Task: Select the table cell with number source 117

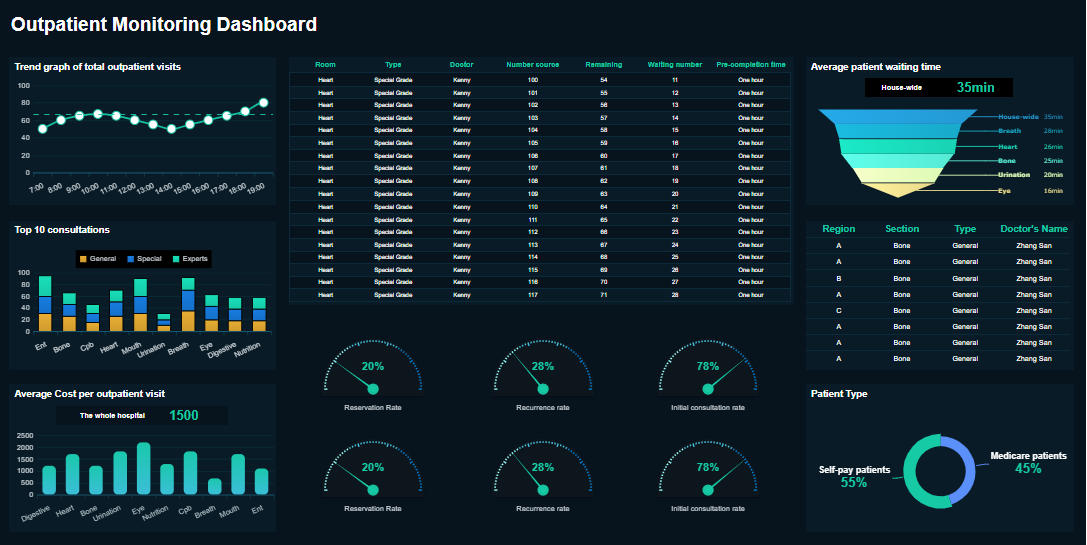Action: [532, 295]
